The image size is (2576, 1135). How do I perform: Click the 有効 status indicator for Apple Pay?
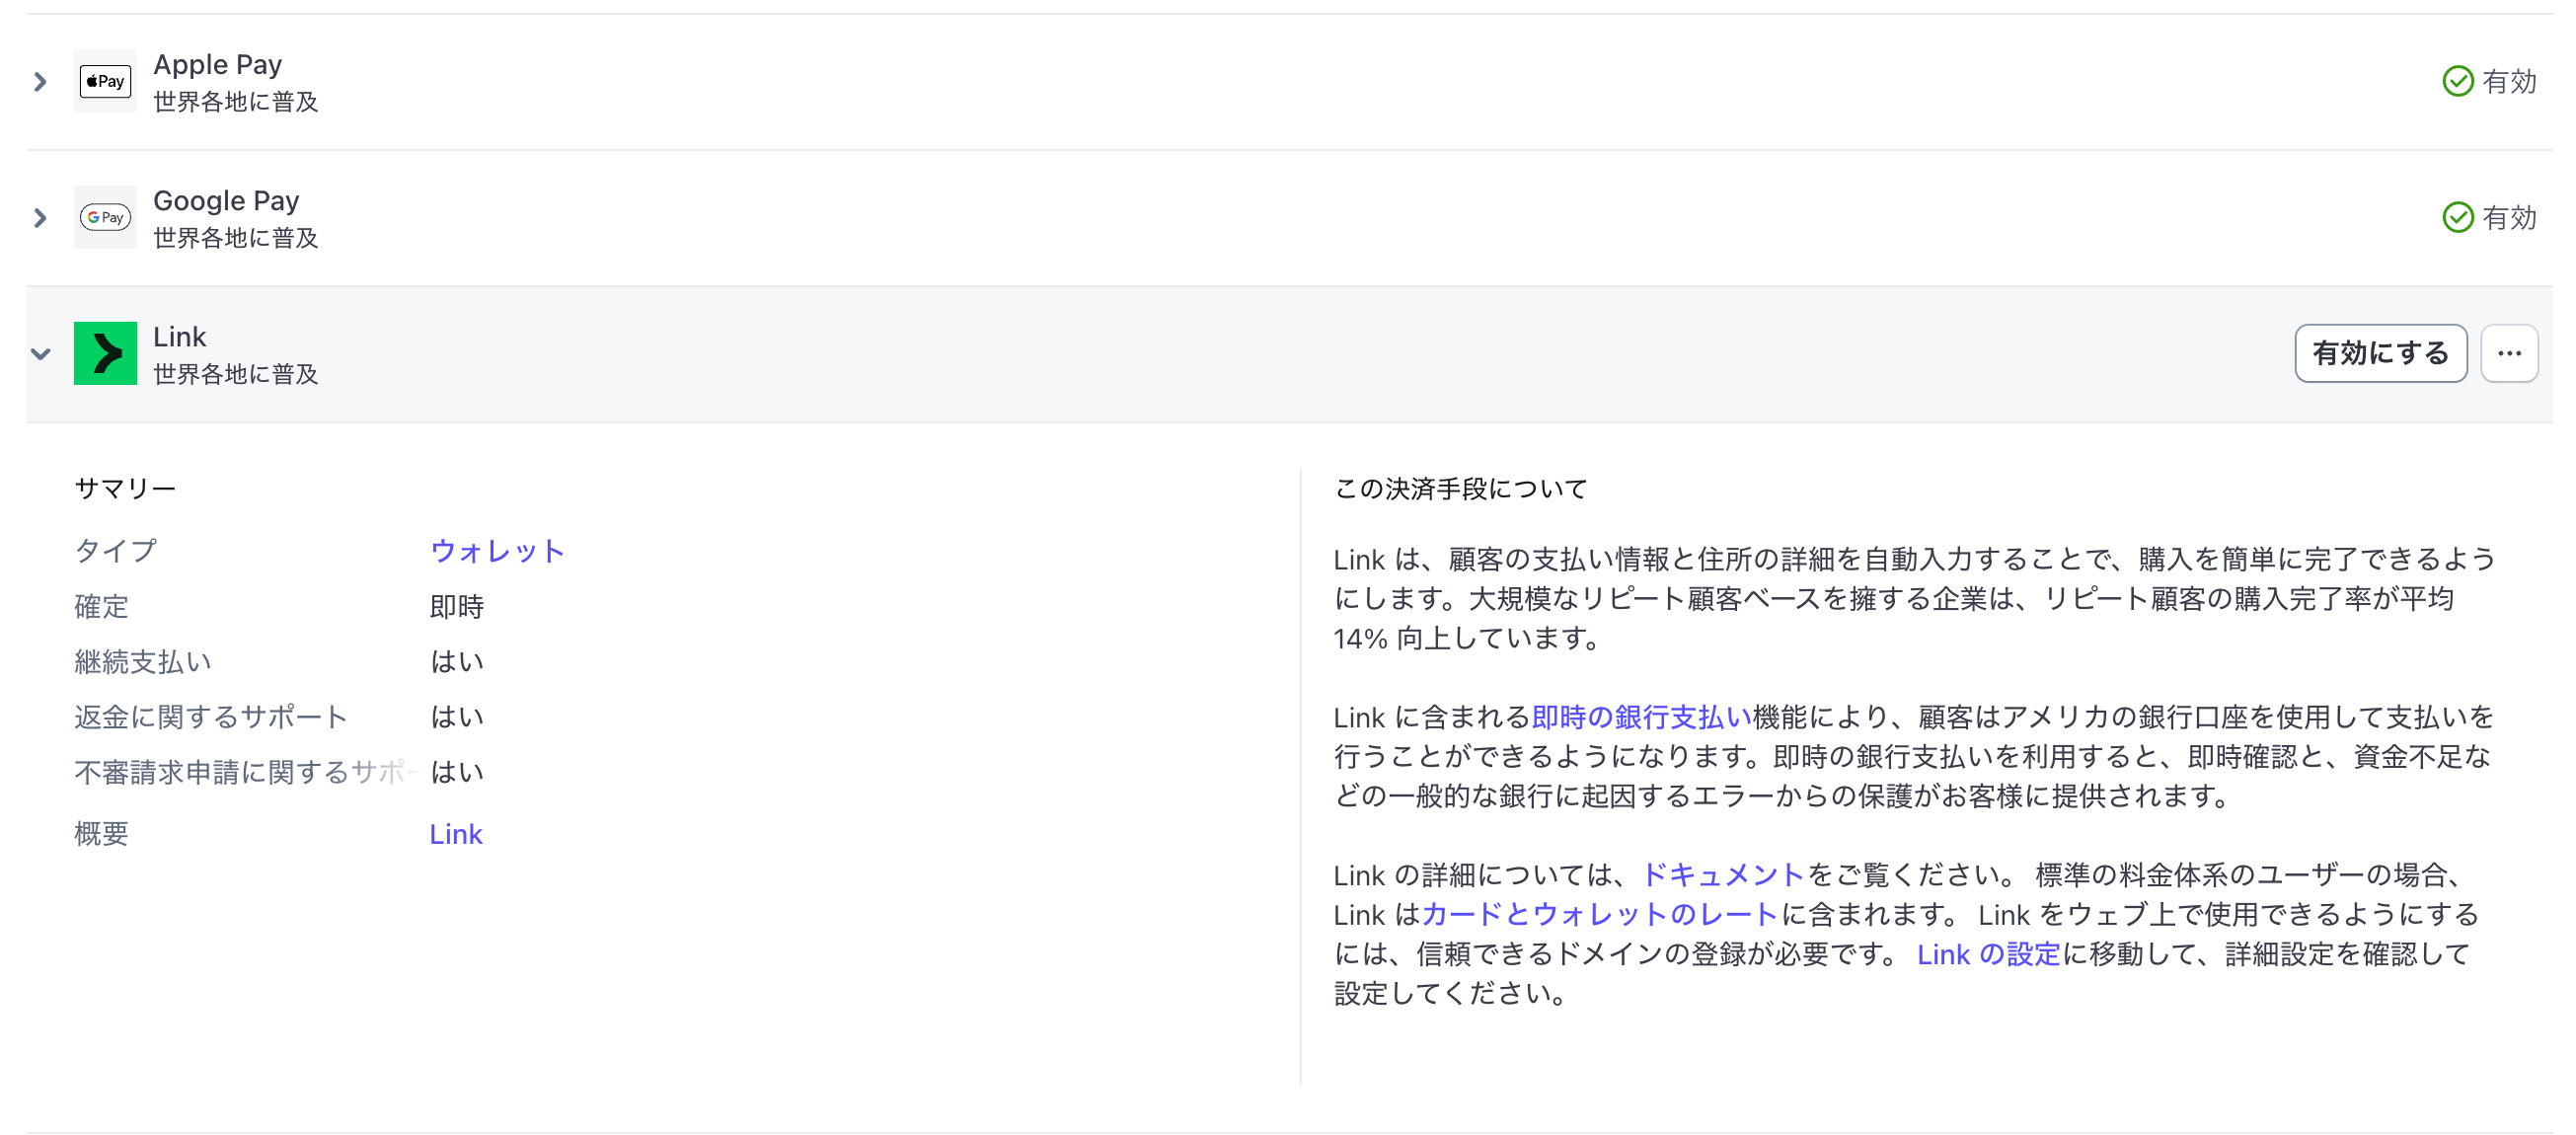2510,81
